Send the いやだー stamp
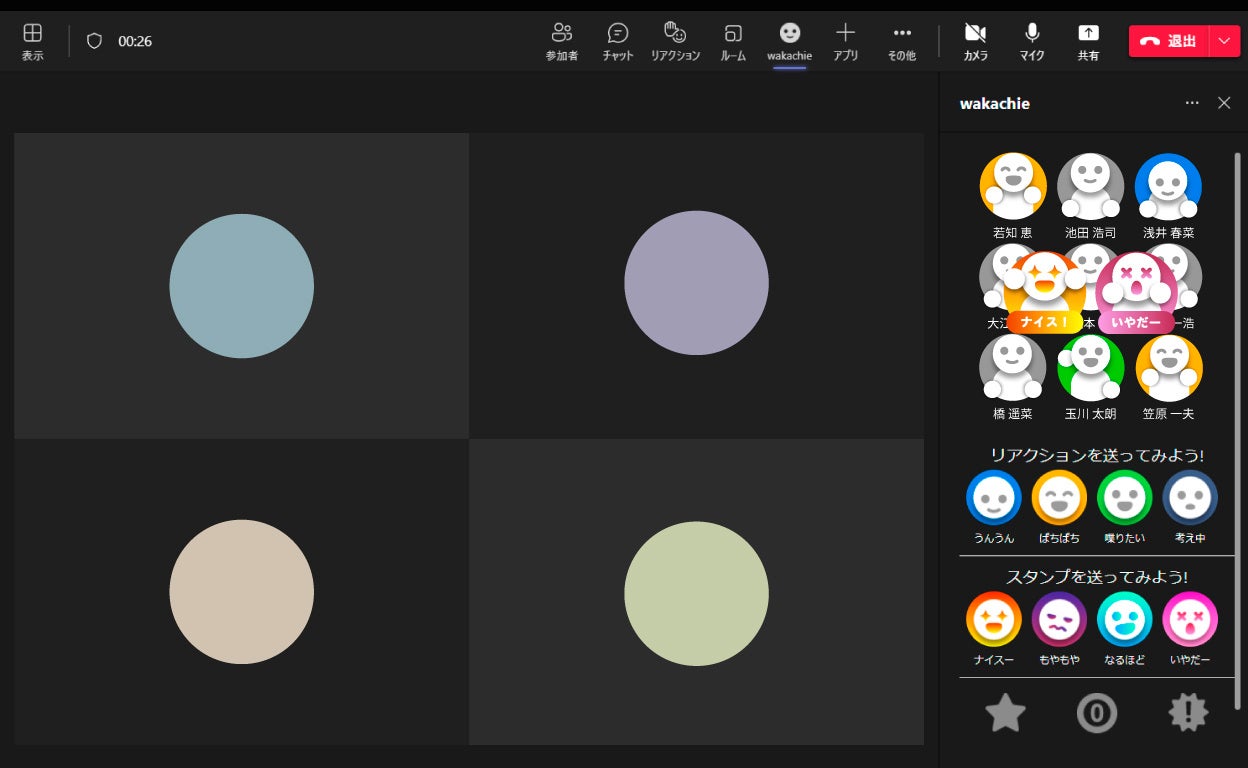This screenshot has height=768, width=1248. point(1189,620)
